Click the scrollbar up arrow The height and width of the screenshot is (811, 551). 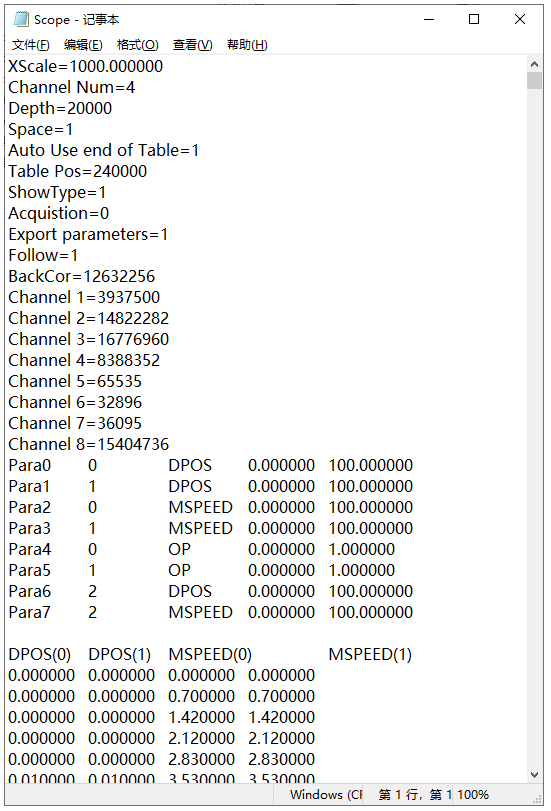(534, 64)
